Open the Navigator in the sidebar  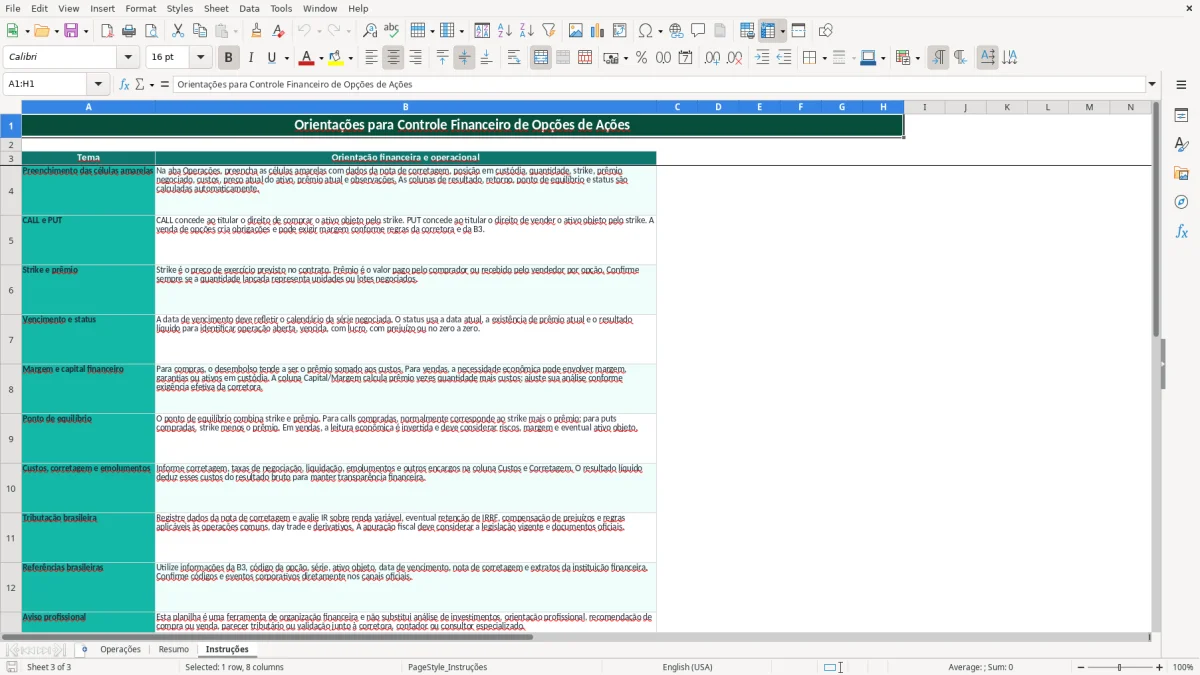(x=1181, y=202)
